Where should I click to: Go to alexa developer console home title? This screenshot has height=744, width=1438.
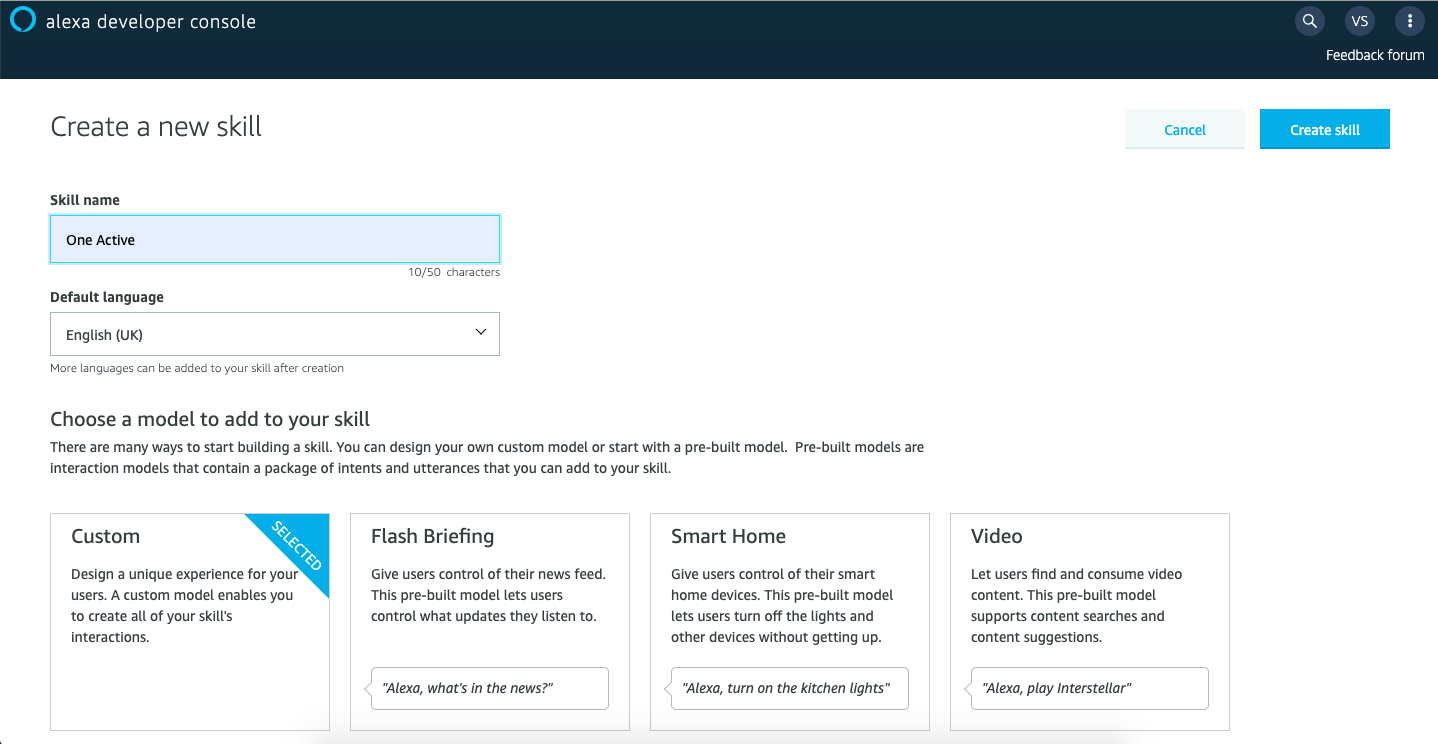pos(151,21)
